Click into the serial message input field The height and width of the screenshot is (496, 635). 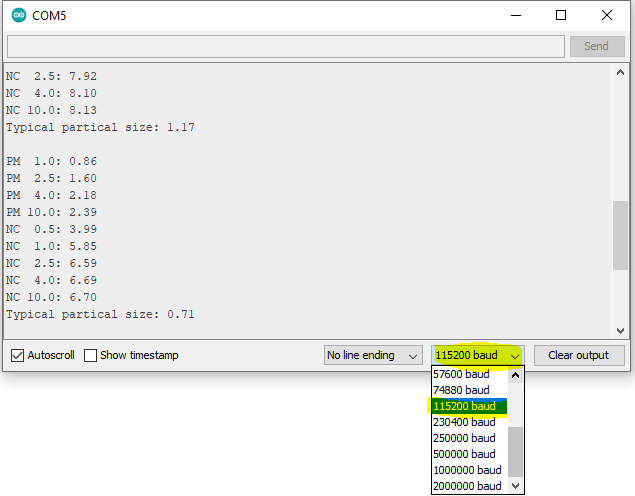pyautogui.click(x=286, y=46)
